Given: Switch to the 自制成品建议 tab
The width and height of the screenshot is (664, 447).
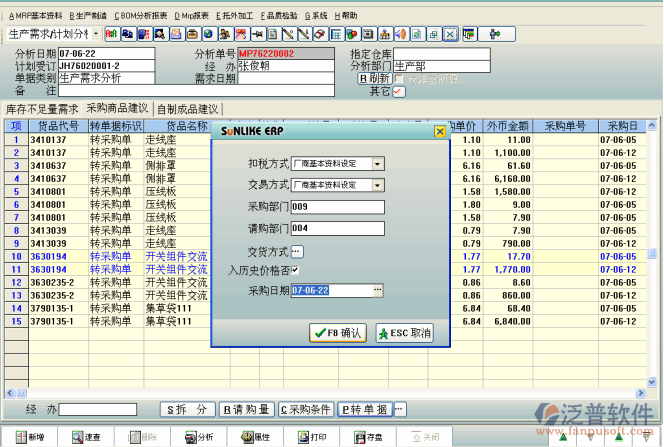Looking at the screenshot, I should 187,108.
